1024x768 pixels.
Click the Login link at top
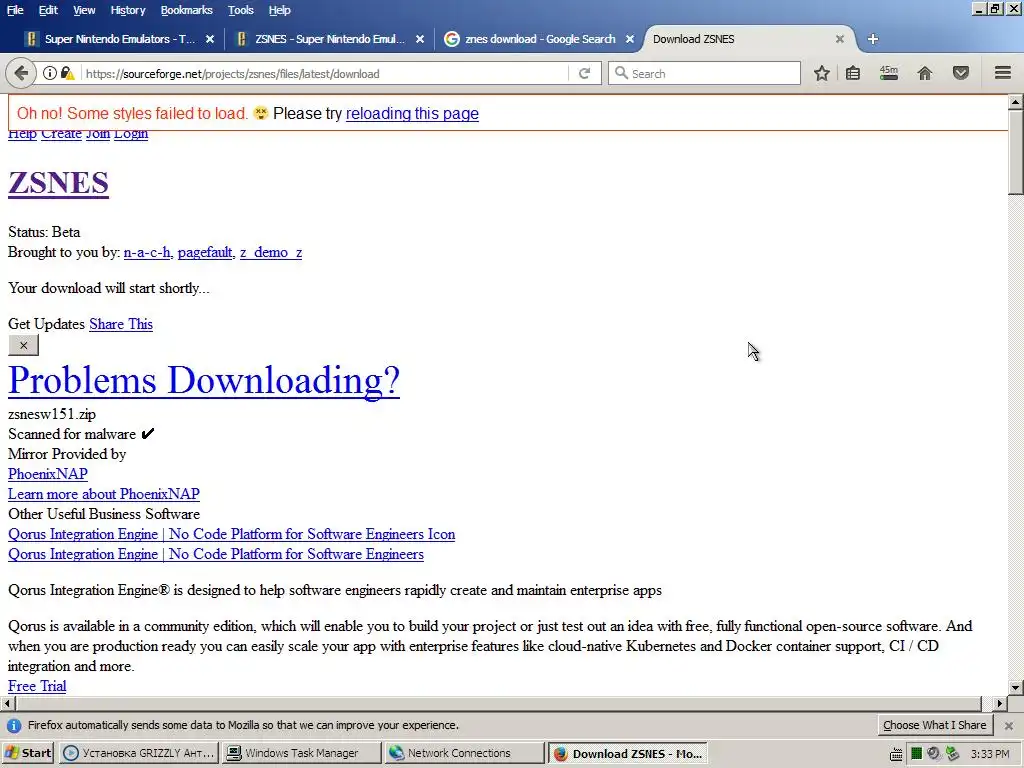tap(131, 134)
